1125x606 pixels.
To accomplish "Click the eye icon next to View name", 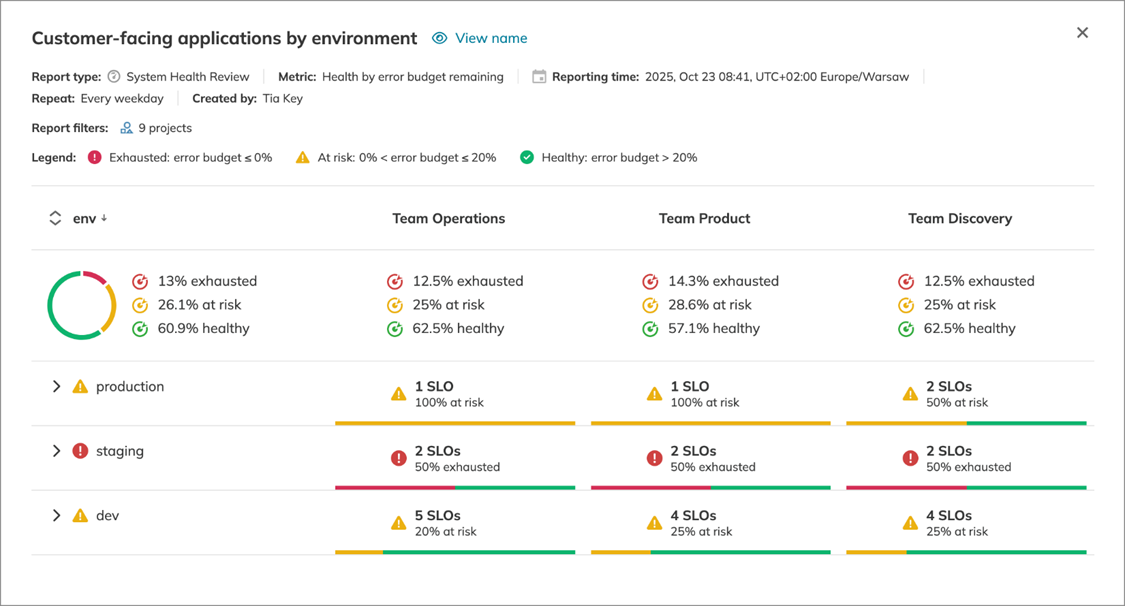I will pos(440,37).
